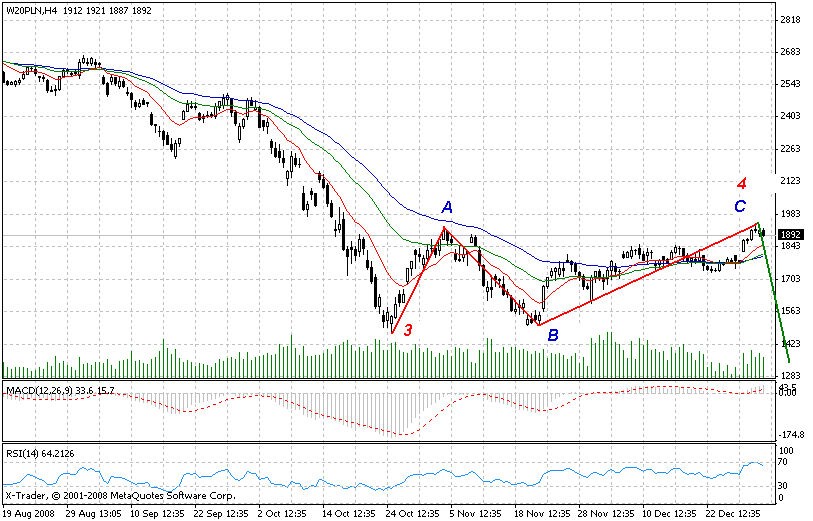Click the RSI scale value 70
Screen dimensions: 813x521
coord(783,462)
